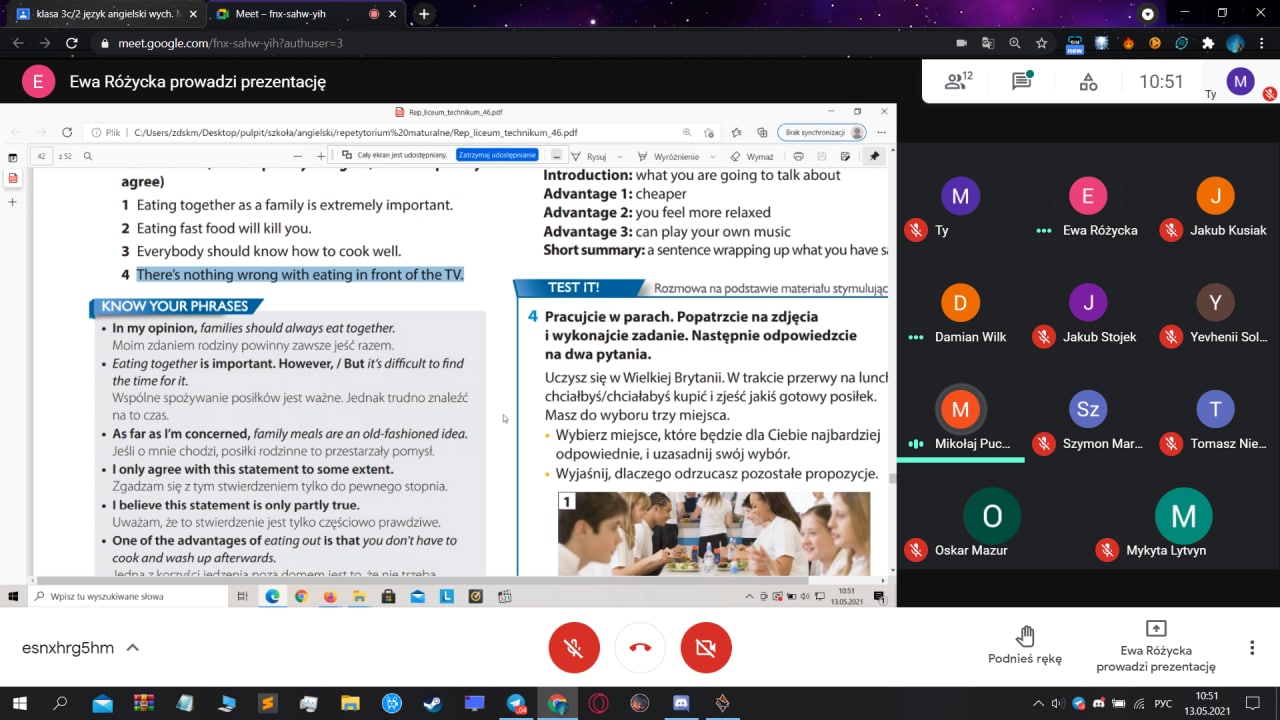Click the Wymaż erase tool

(x=751, y=156)
